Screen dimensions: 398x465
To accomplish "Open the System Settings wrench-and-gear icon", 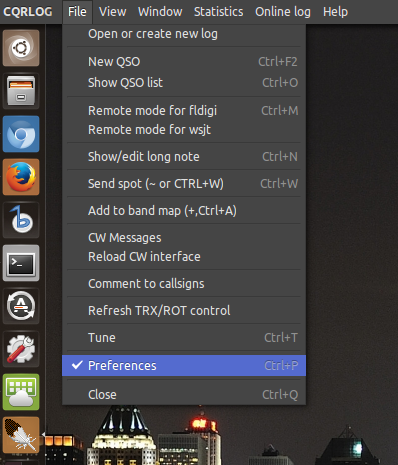I will point(21,349).
